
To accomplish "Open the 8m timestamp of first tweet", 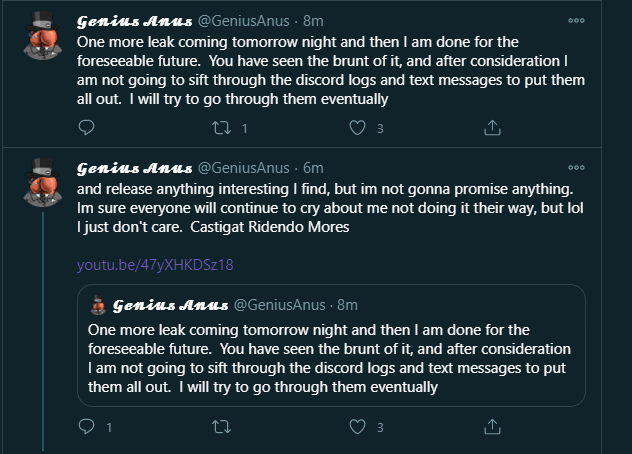I will pos(313,21).
